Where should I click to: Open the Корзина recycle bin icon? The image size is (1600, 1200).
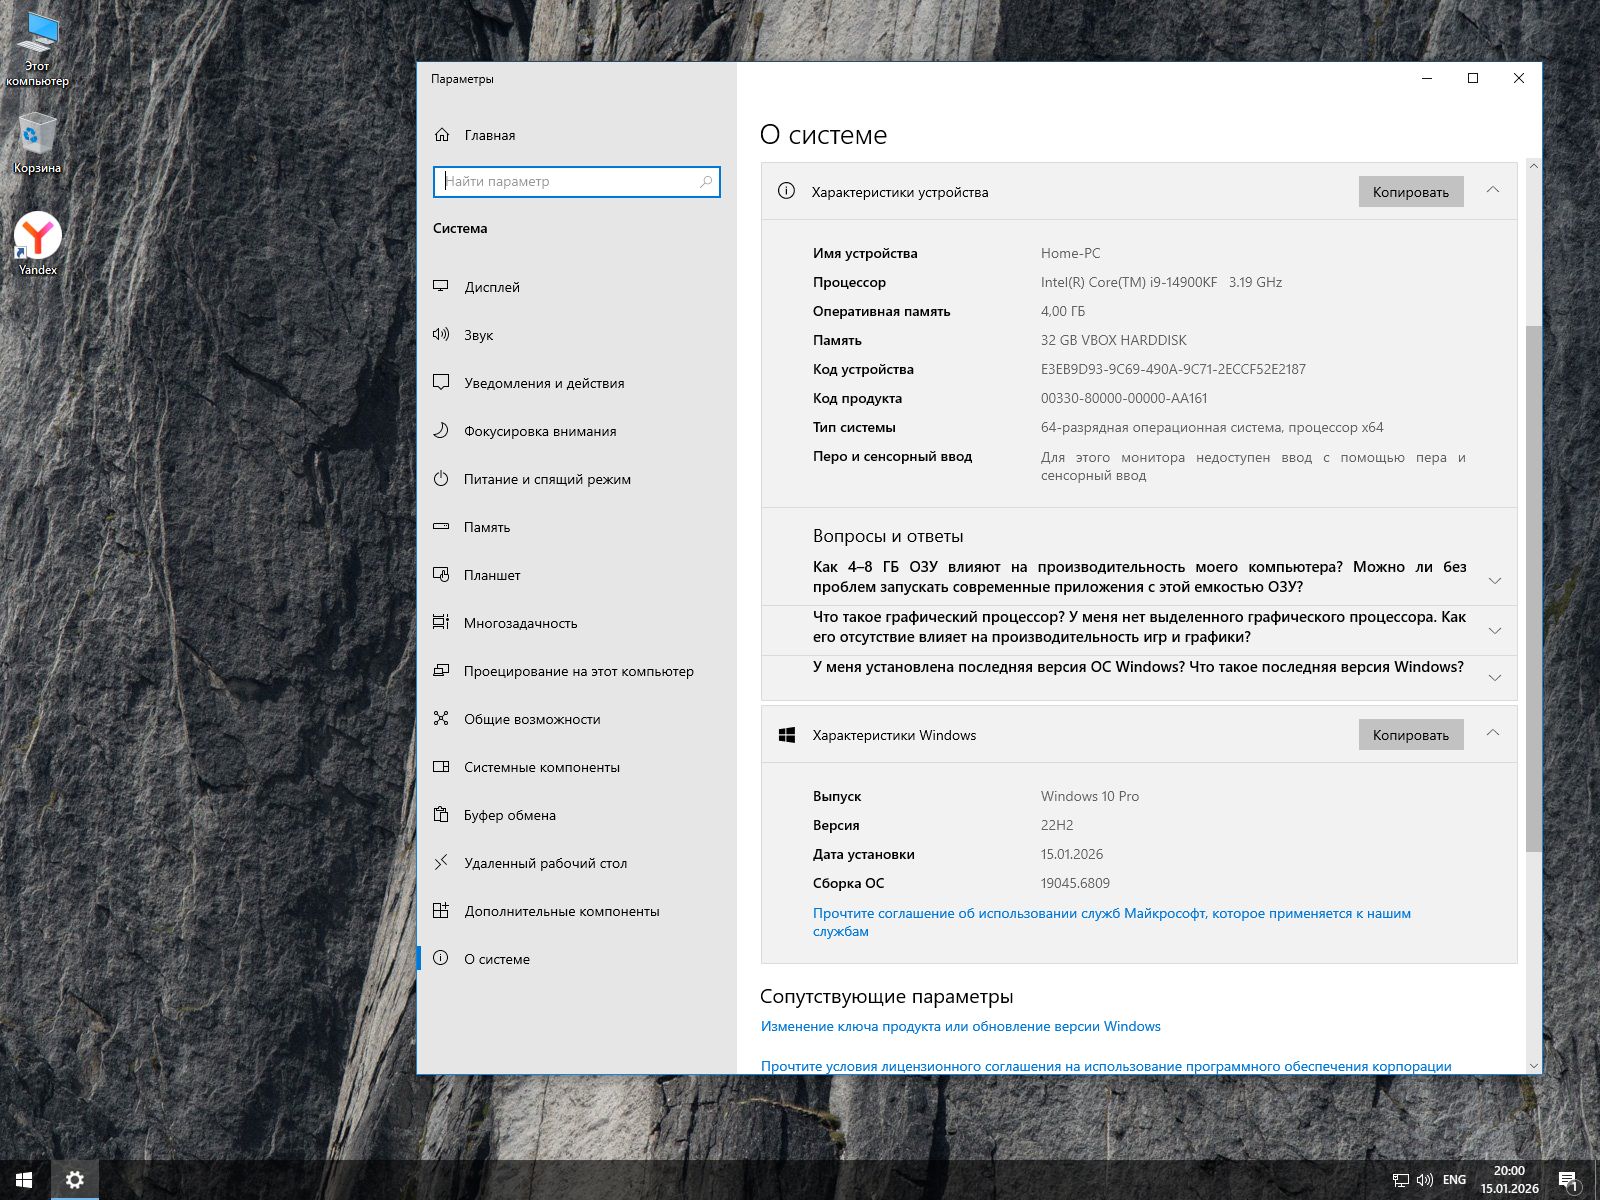click(x=38, y=135)
